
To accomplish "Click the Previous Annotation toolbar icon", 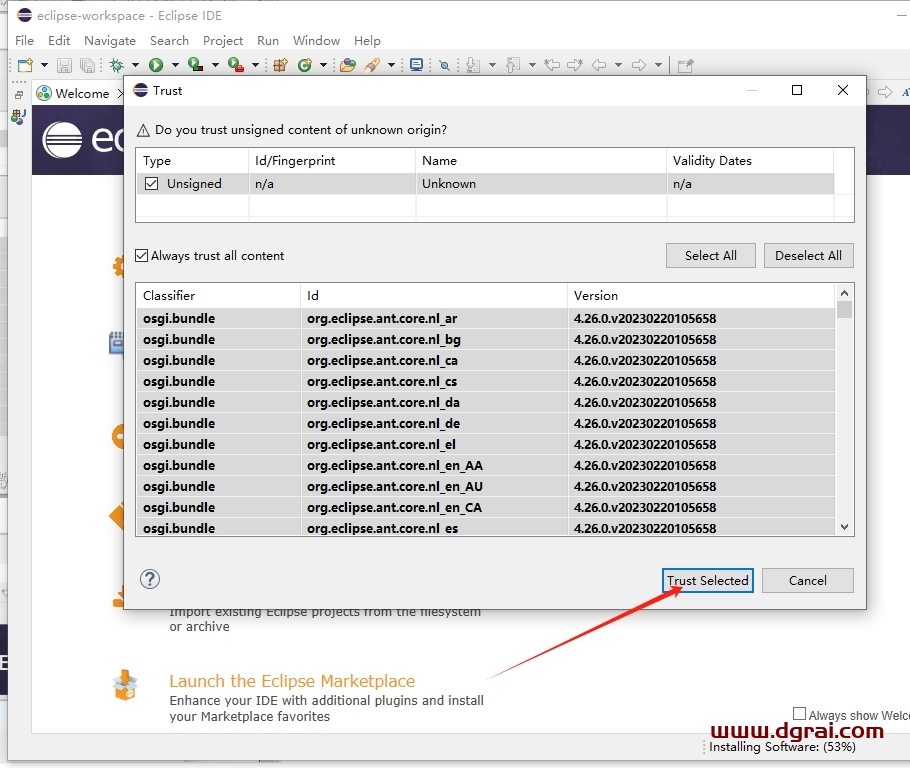I will (x=512, y=65).
